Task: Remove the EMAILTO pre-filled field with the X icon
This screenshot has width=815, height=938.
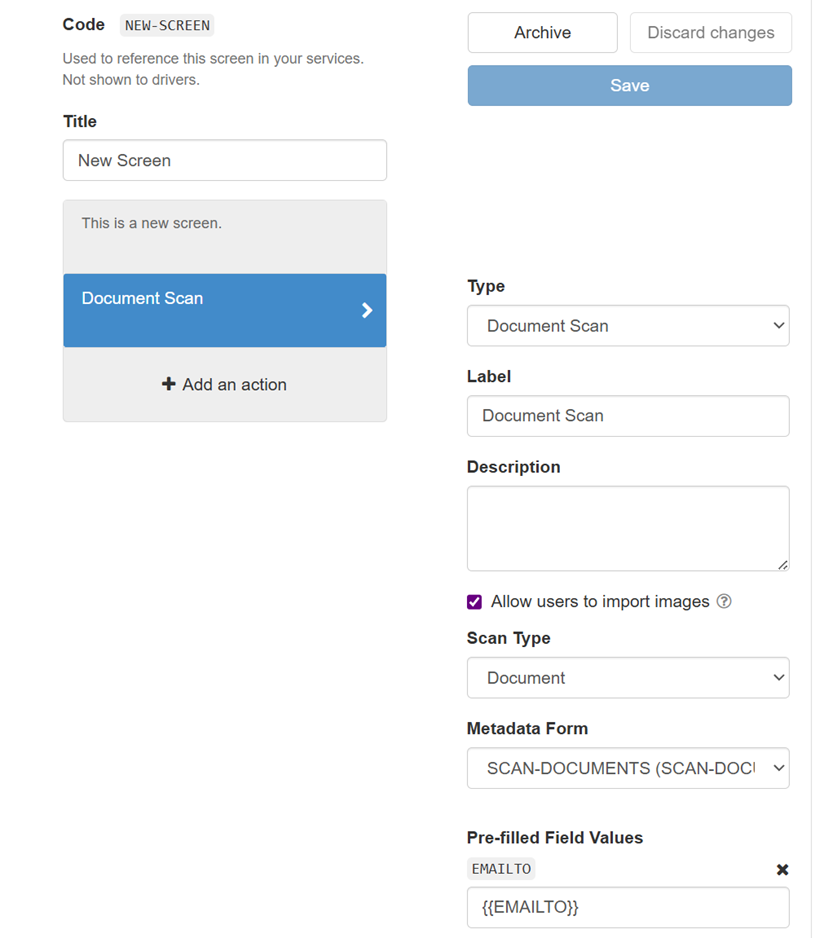Action: point(782,869)
